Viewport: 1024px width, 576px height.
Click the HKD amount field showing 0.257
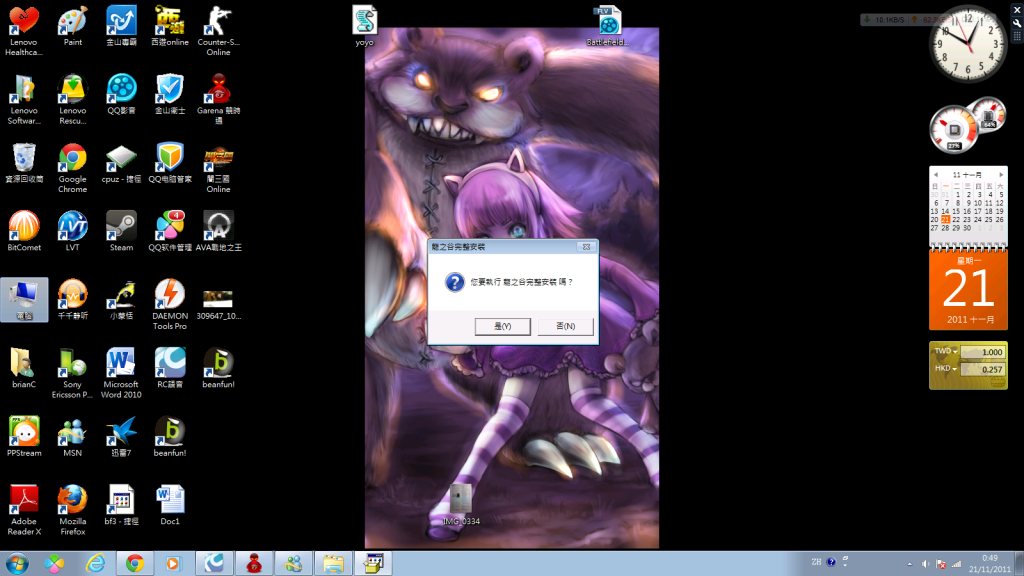983,369
